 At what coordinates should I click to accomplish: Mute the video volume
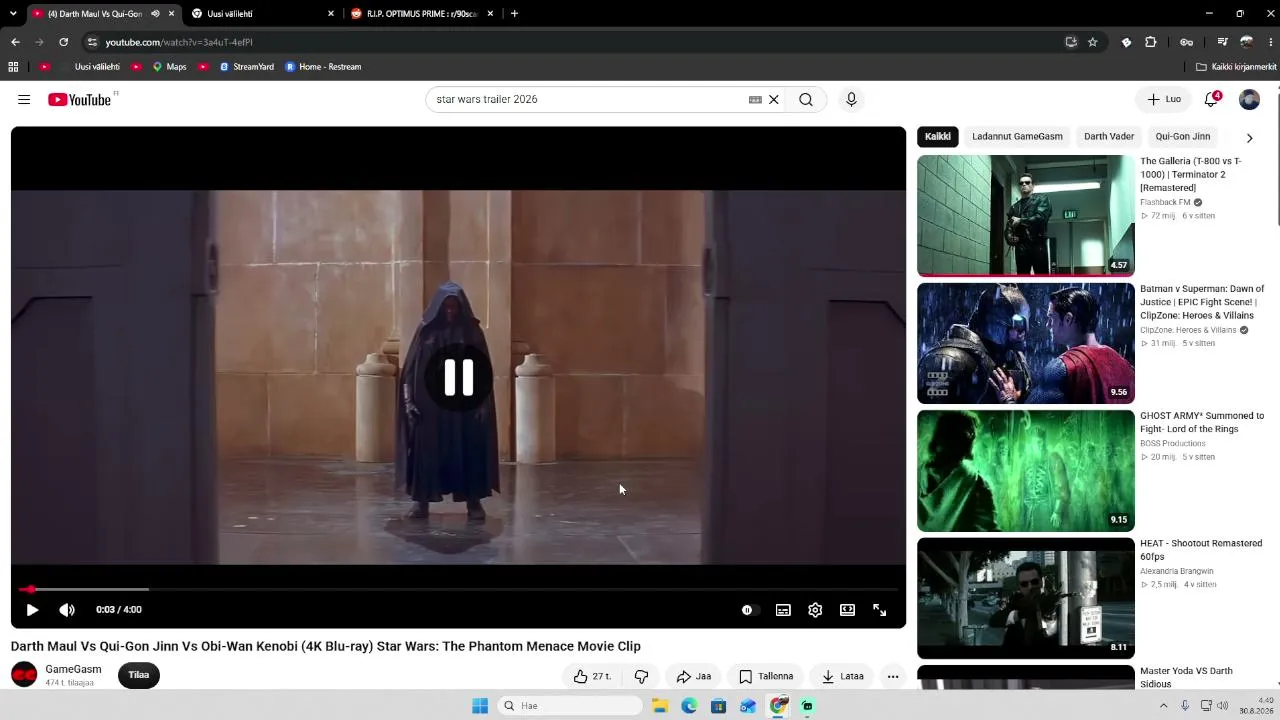click(67, 609)
